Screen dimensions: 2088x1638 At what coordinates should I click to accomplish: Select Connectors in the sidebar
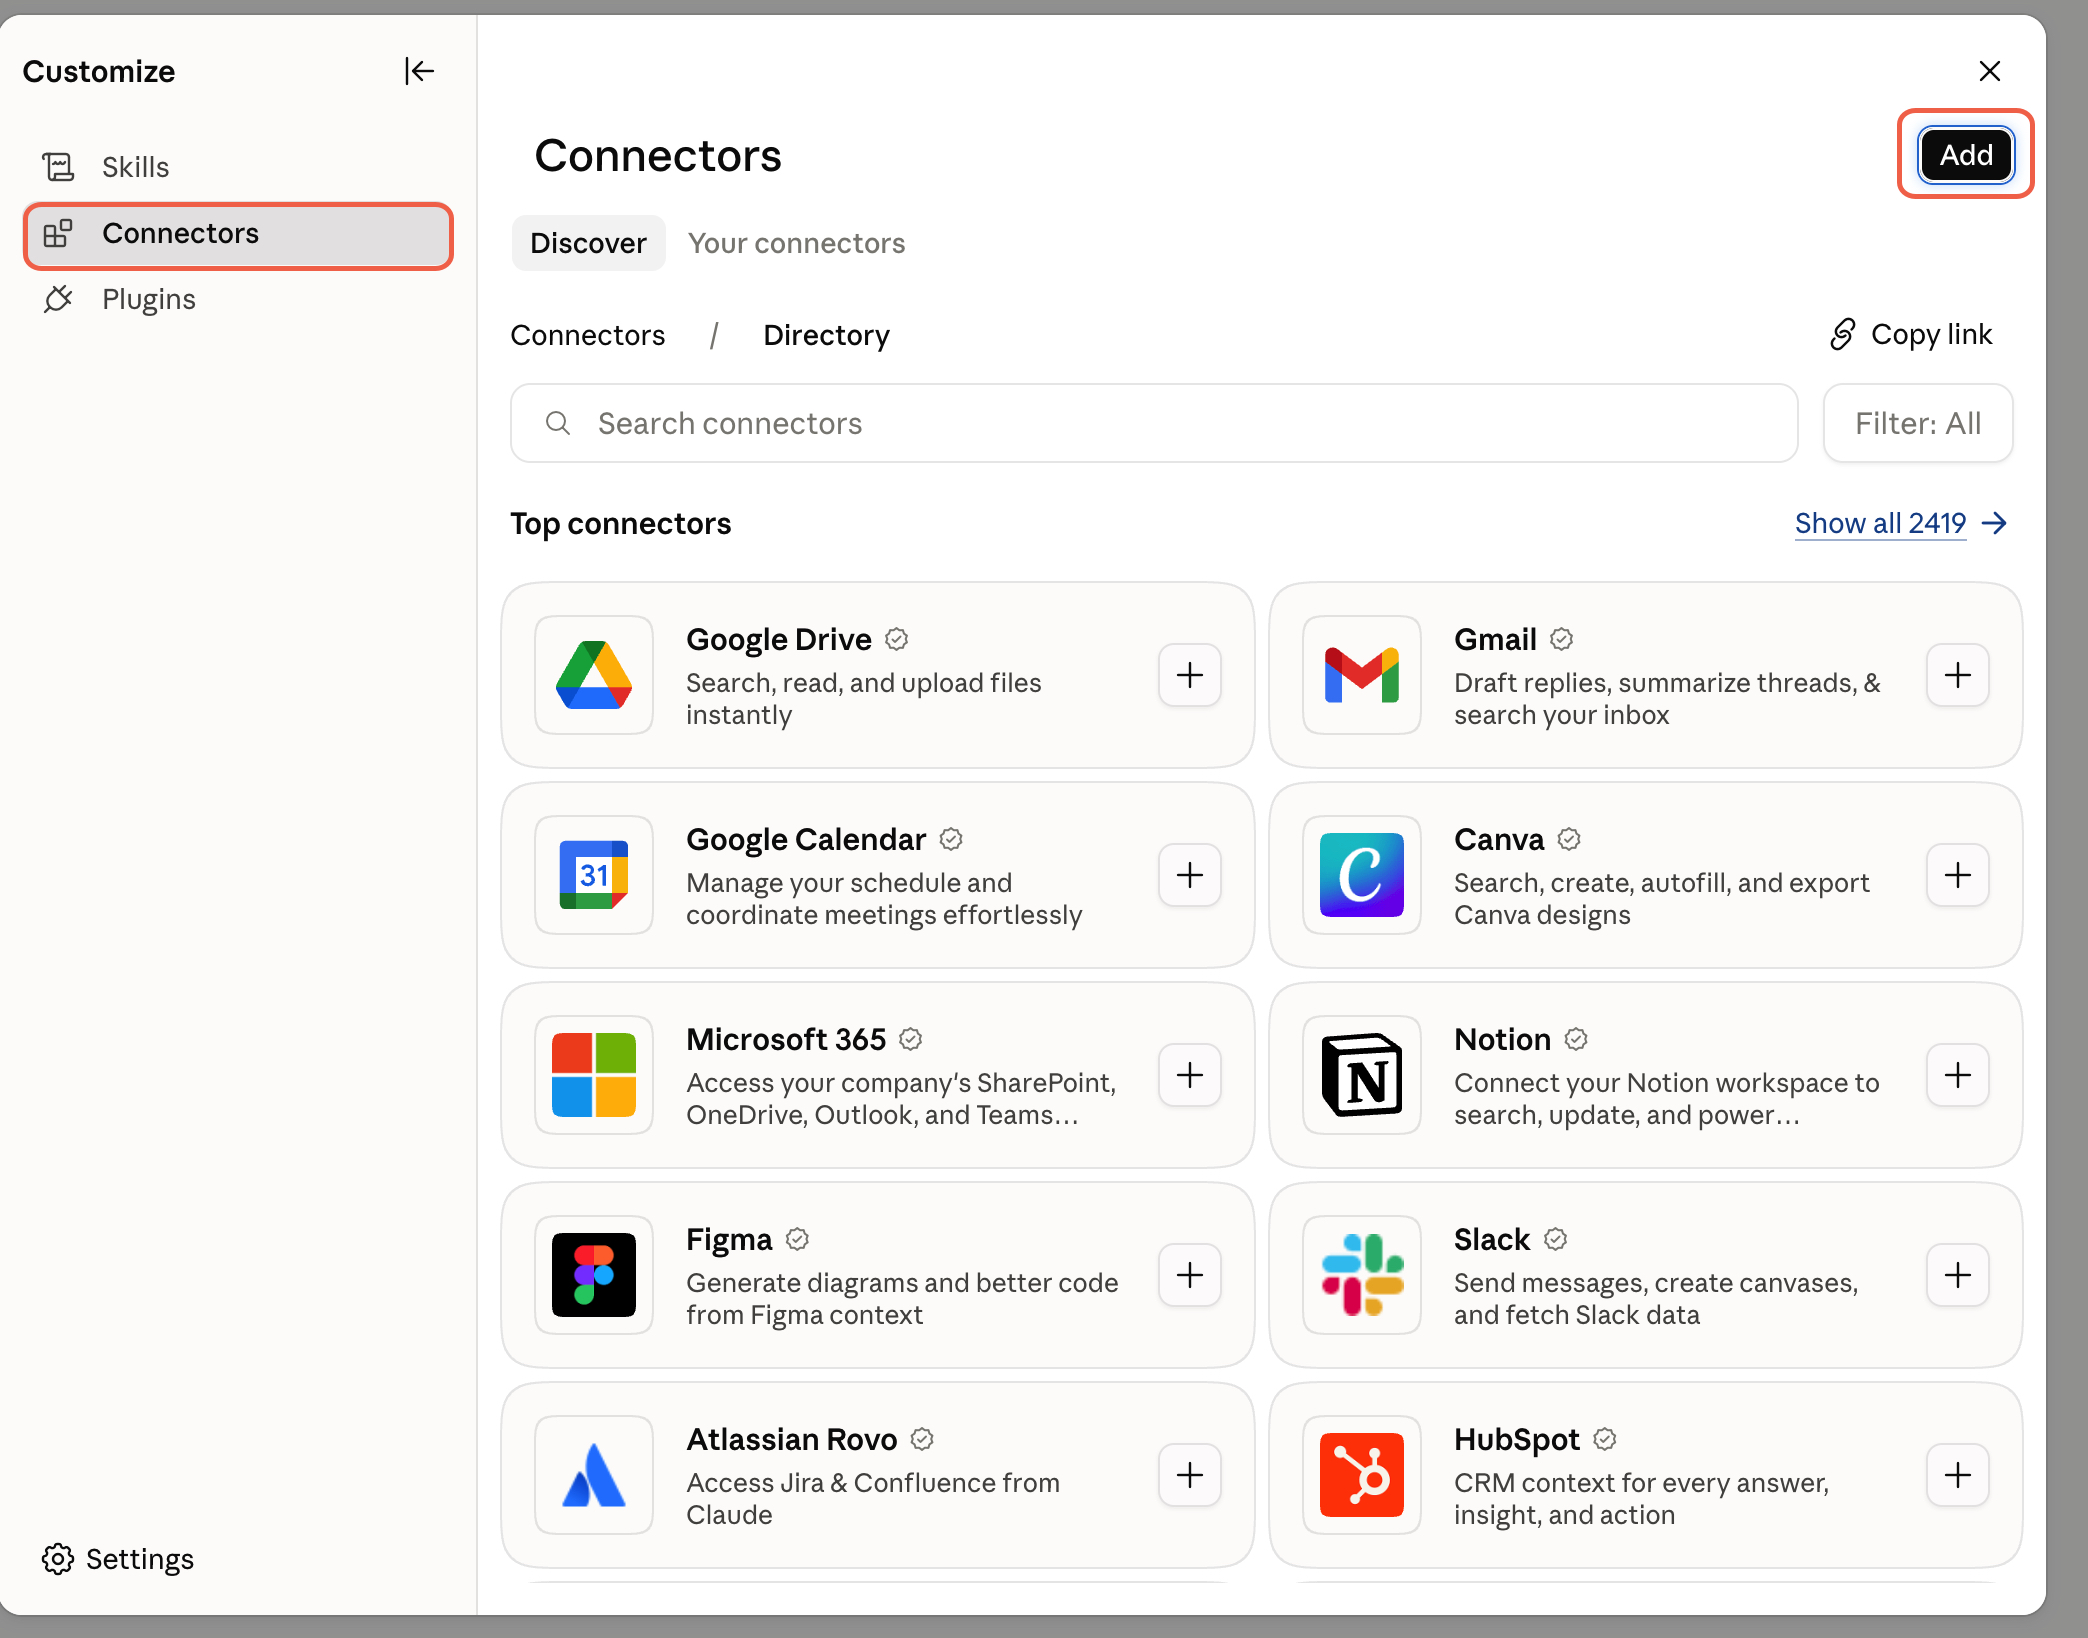pos(238,234)
